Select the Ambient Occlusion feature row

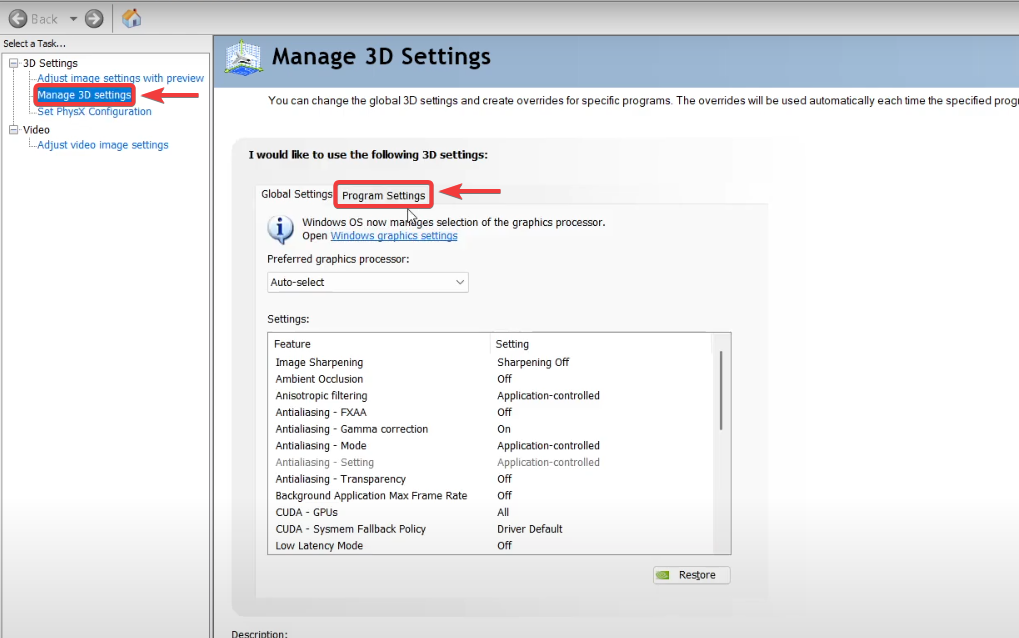point(491,379)
